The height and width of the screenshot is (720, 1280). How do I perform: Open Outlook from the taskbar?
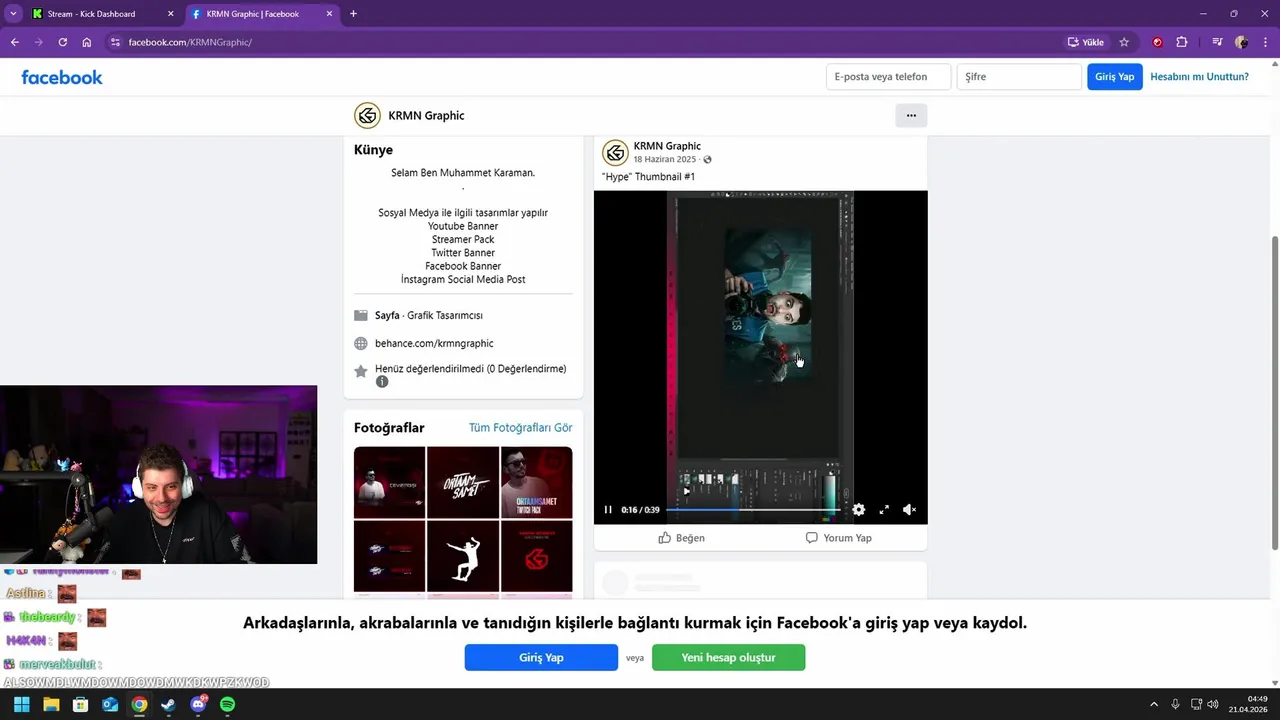pyautogui.click(x=110, y=704)
